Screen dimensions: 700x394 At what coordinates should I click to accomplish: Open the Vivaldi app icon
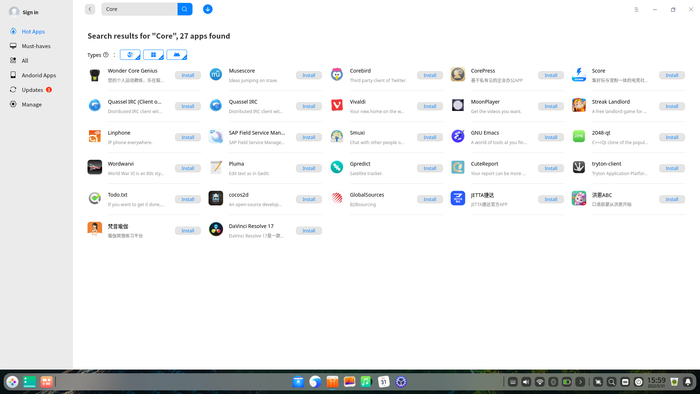(x=337, y=105)
